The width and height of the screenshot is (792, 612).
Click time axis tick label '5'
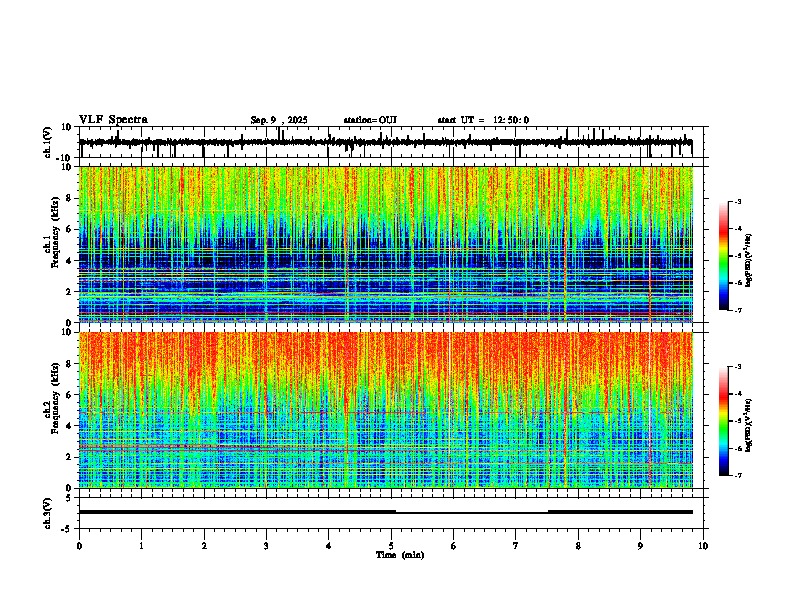[391, 546]
